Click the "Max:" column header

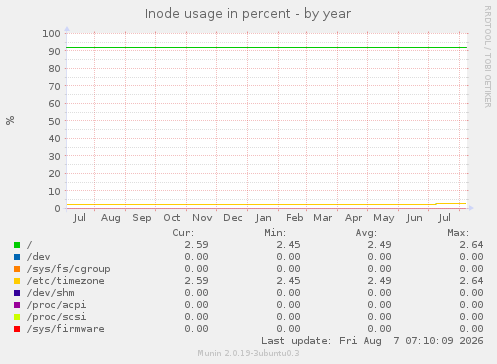point(458,233)
